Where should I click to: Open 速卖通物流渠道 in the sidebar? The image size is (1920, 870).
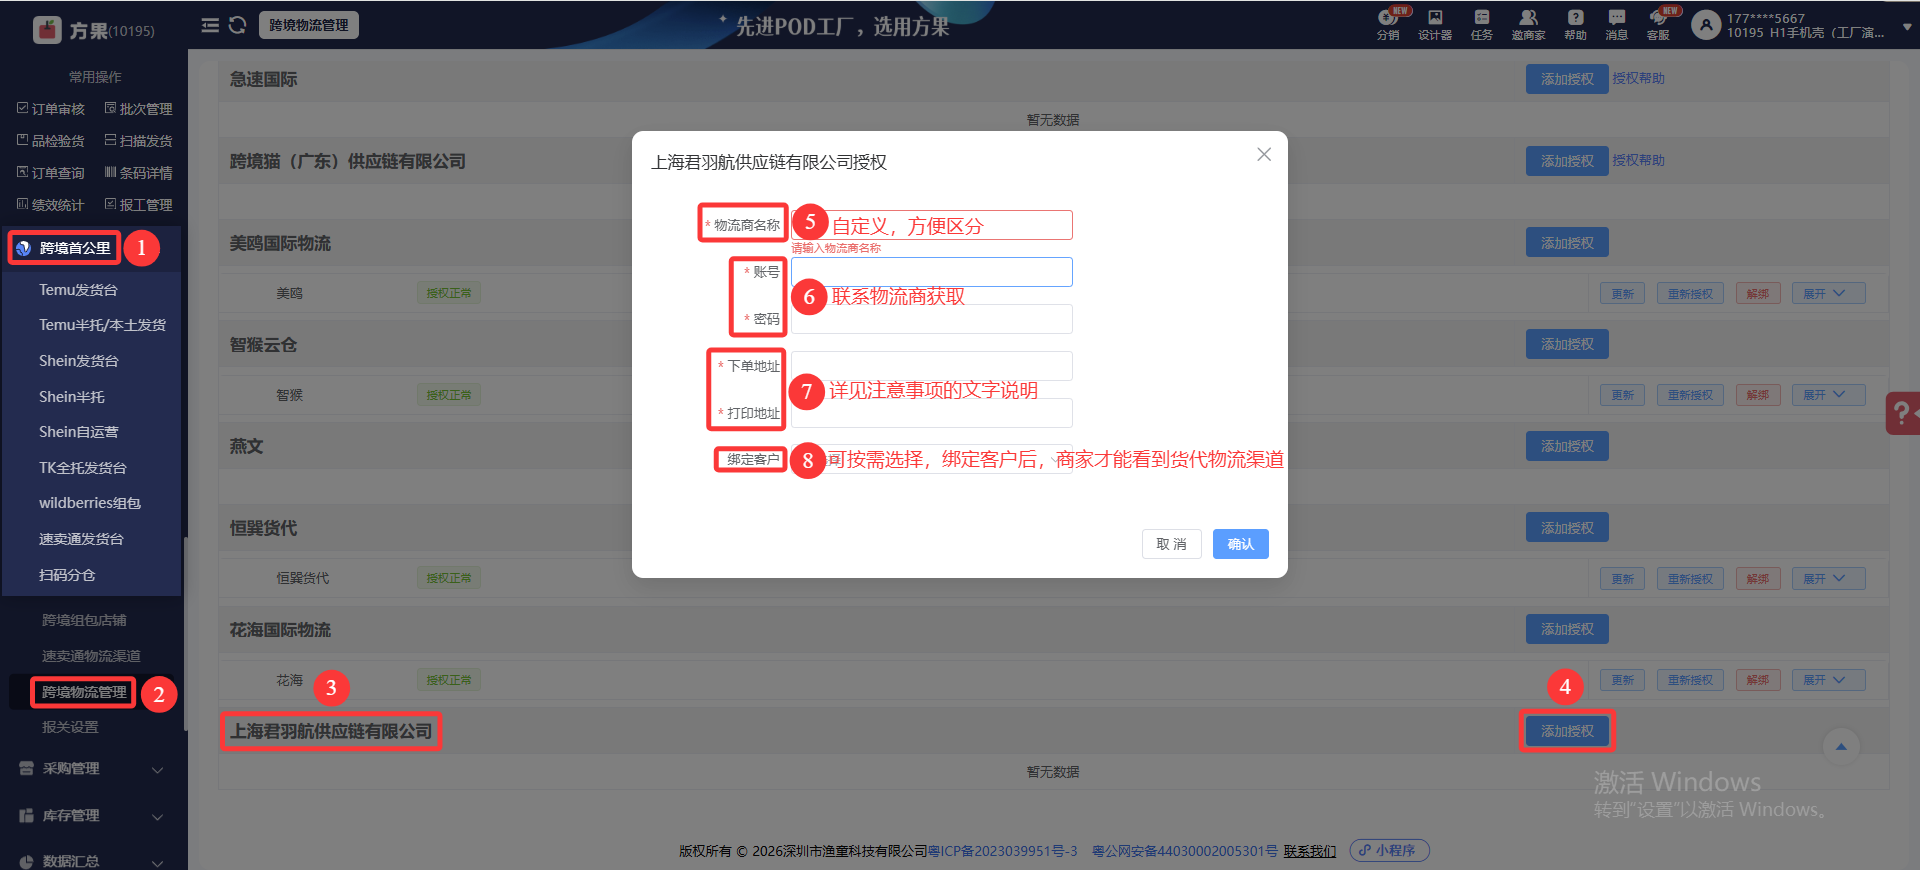click(91, 656)
